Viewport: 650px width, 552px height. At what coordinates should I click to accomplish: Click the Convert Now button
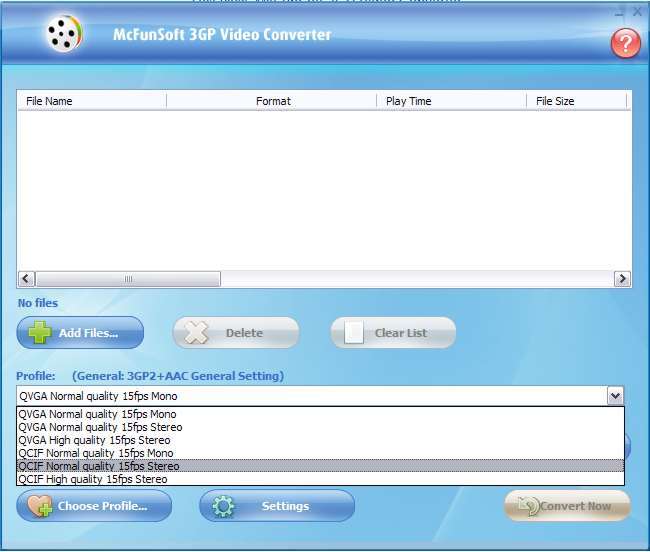click(567, 506)
